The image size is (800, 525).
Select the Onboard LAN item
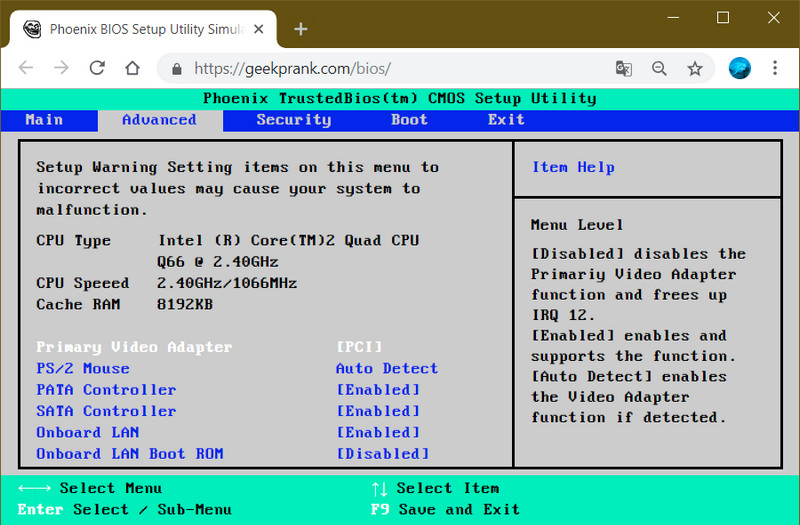88,433
